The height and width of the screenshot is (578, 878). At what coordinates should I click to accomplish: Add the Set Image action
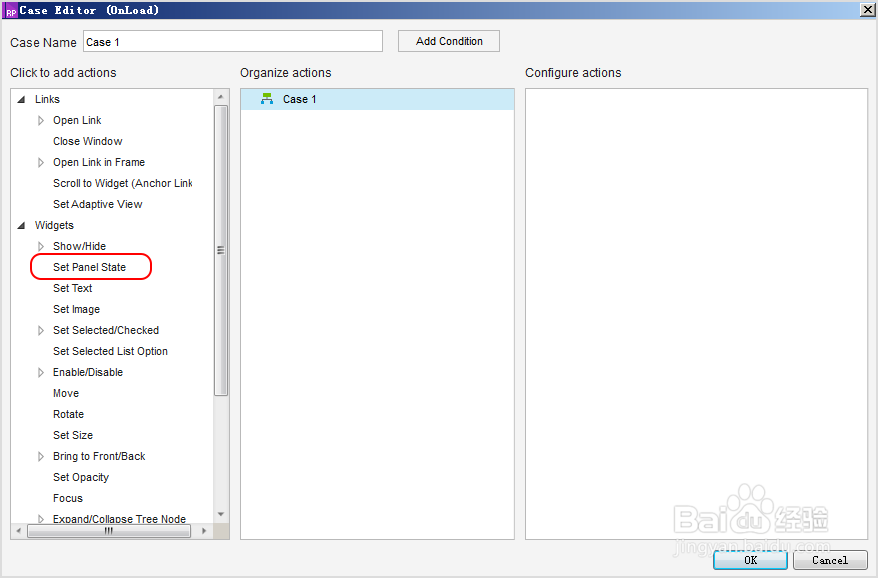coord(76,309)
